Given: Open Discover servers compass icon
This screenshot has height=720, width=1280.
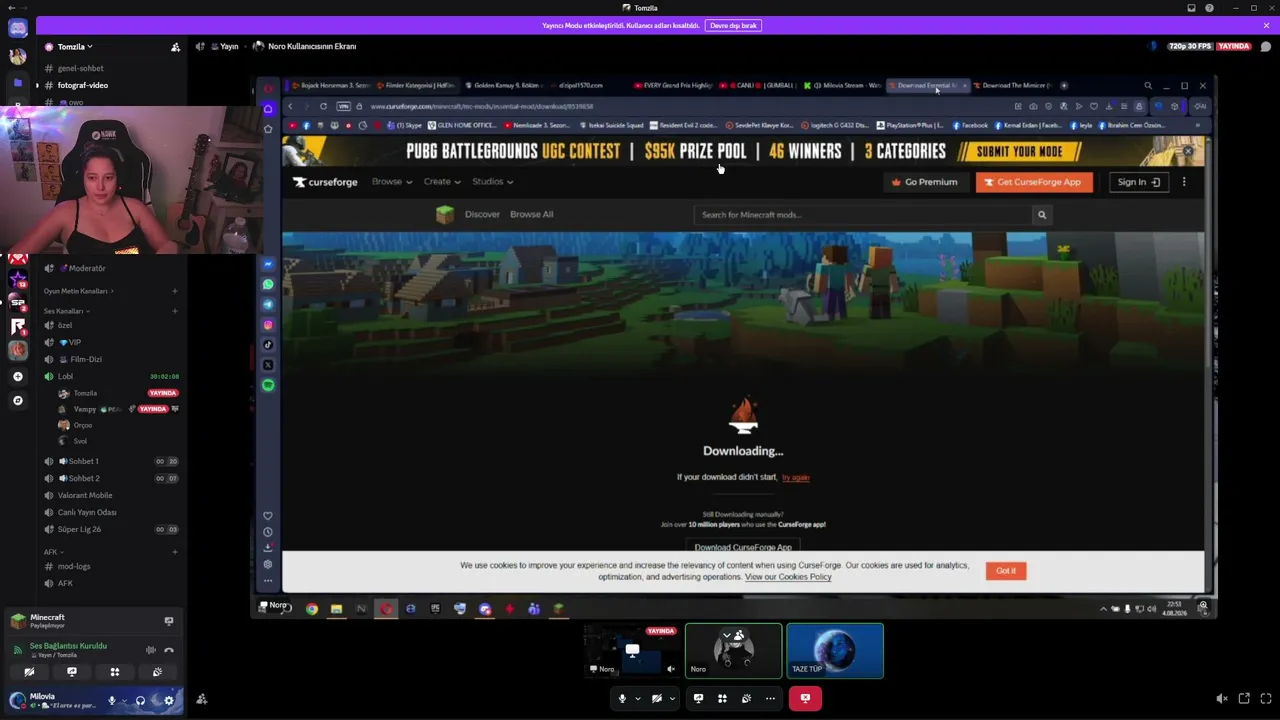Looking at the screenshot, I should (18, 400).
